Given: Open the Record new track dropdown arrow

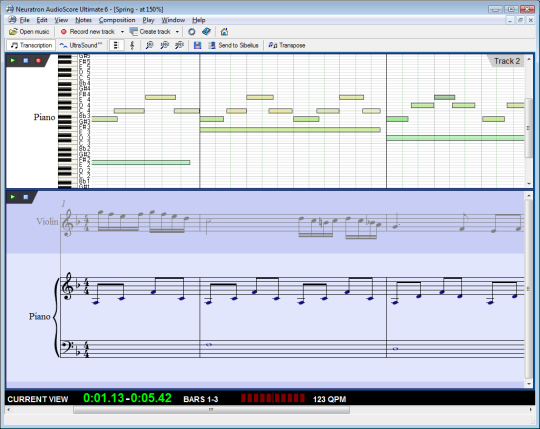Looking at the screenshot, I should [122, 32].
